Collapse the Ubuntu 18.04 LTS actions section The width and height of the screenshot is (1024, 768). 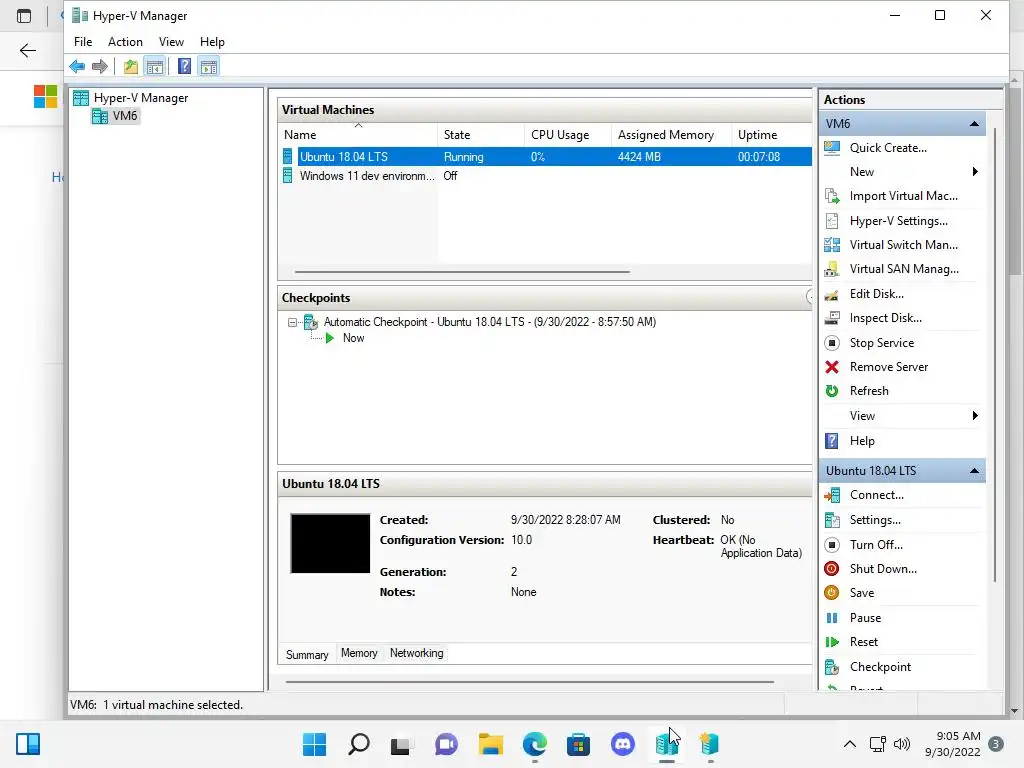tap(974, 471)
